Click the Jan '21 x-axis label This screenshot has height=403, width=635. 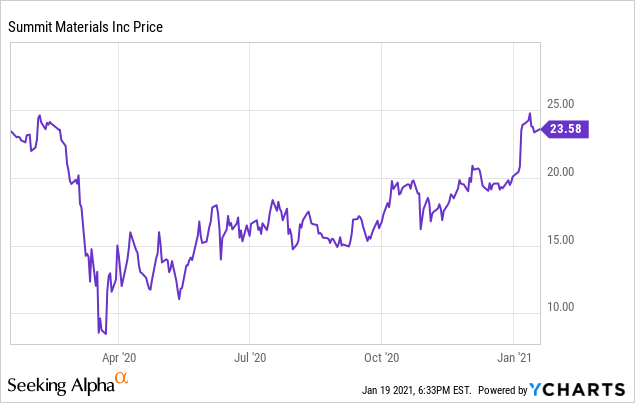pos(514,356)
